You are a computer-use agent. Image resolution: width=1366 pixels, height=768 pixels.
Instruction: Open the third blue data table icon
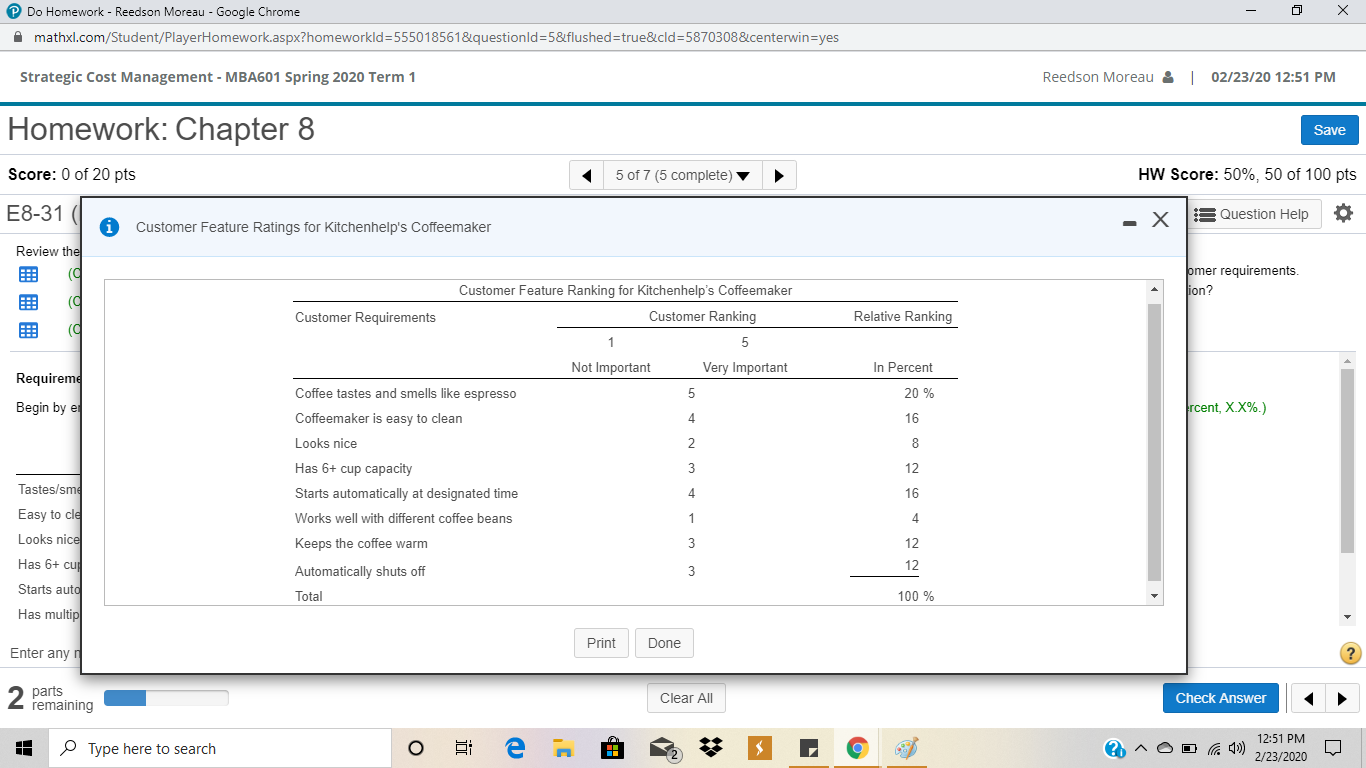(x=28, y=330)
